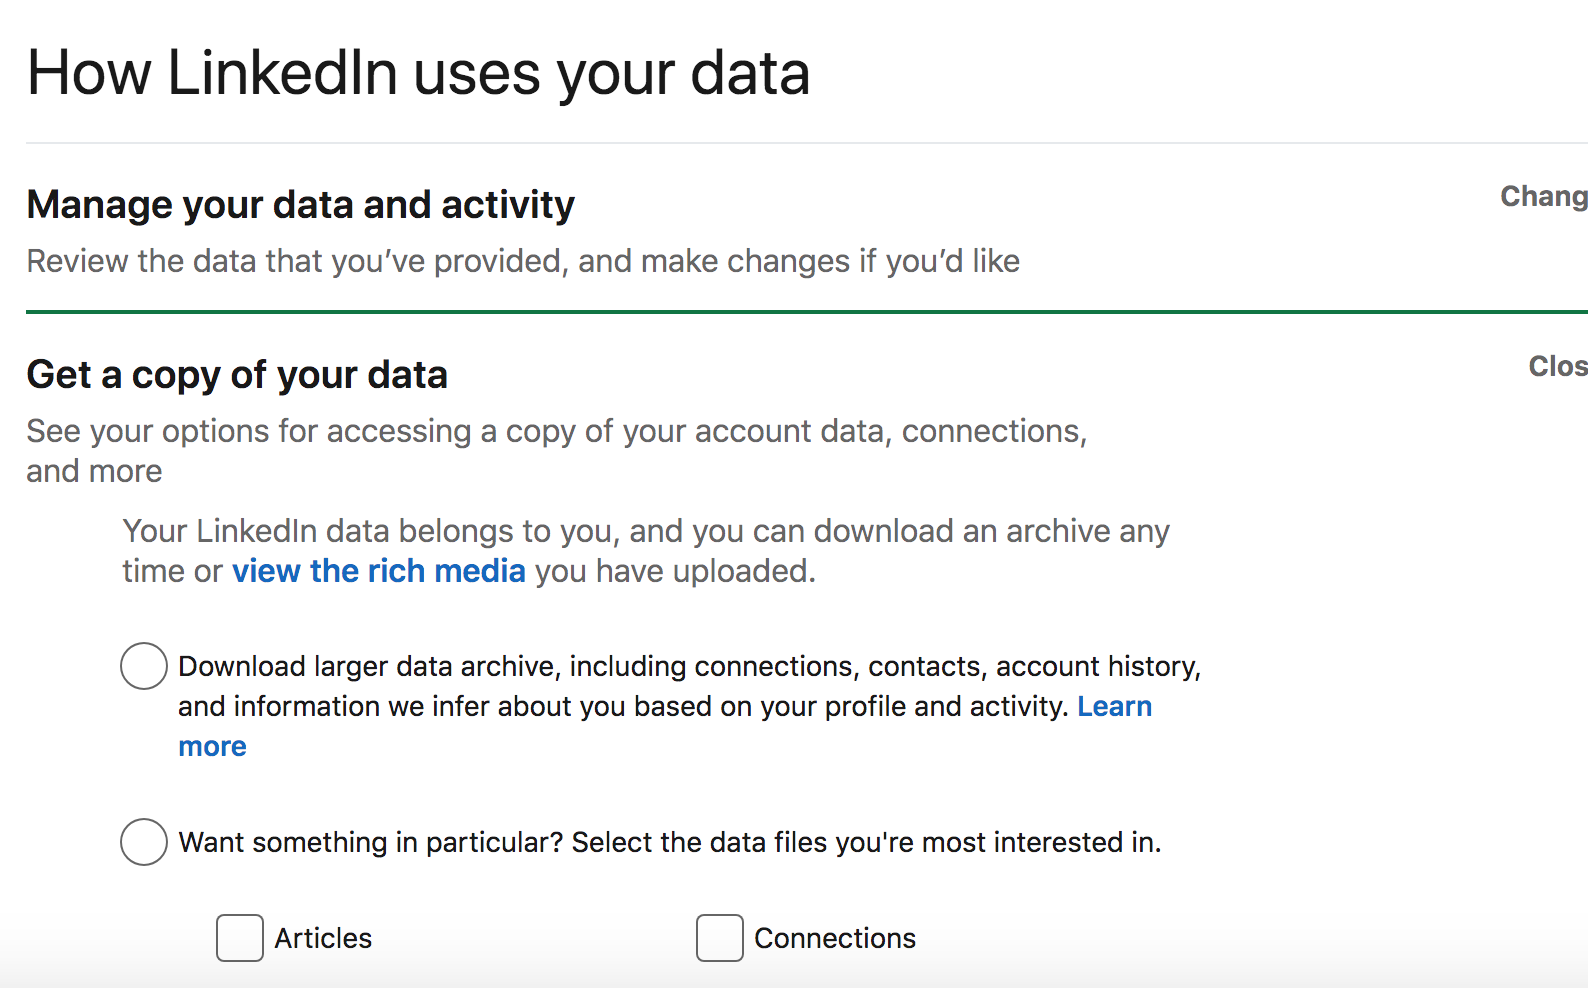The image size is (1588, 988).
Task: Click the Review the data you've provided subtitle
Action: click(523, 261)
